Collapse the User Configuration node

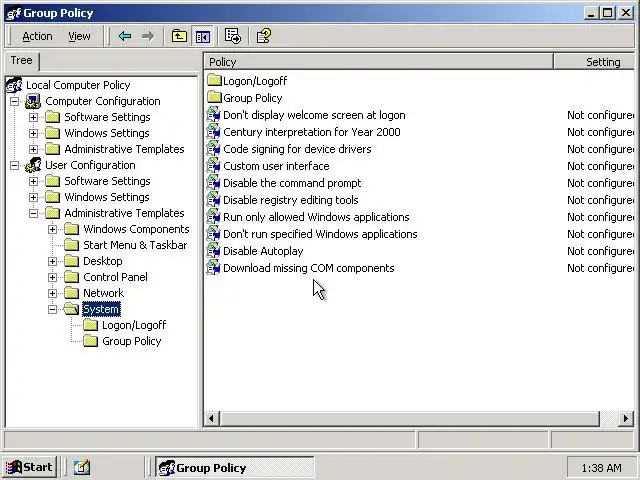click(14, 165)
